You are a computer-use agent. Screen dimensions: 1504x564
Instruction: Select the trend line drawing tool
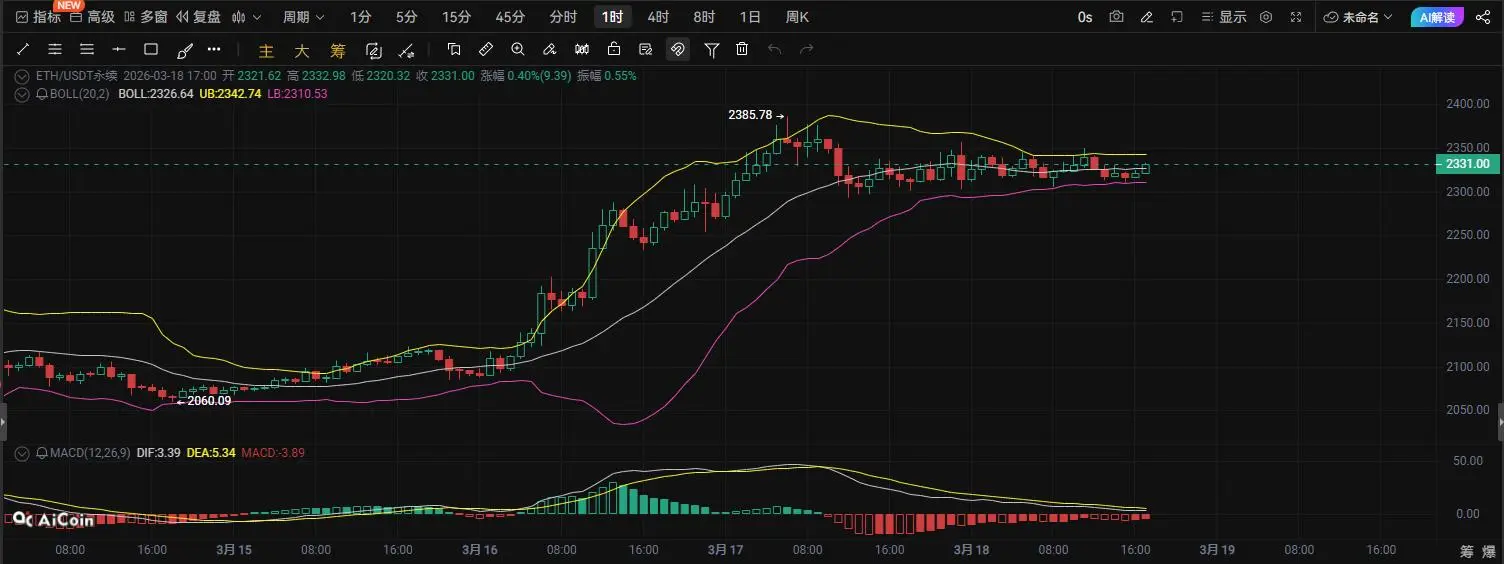point(23,49)
